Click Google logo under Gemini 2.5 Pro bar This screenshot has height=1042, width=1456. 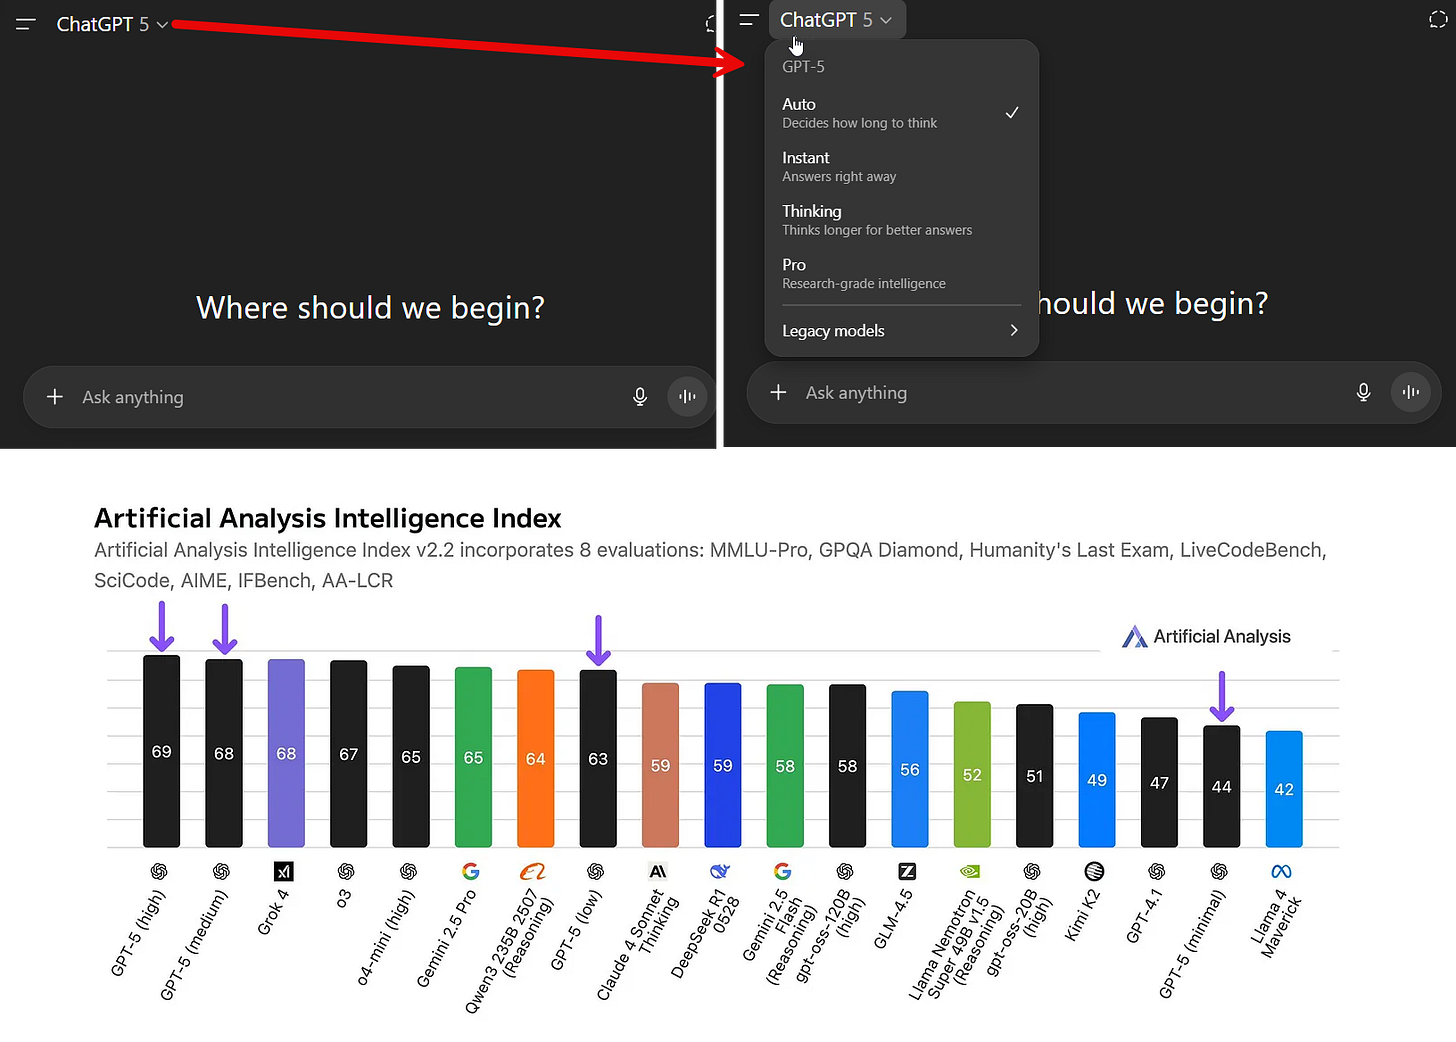click(x=471, y=872)
